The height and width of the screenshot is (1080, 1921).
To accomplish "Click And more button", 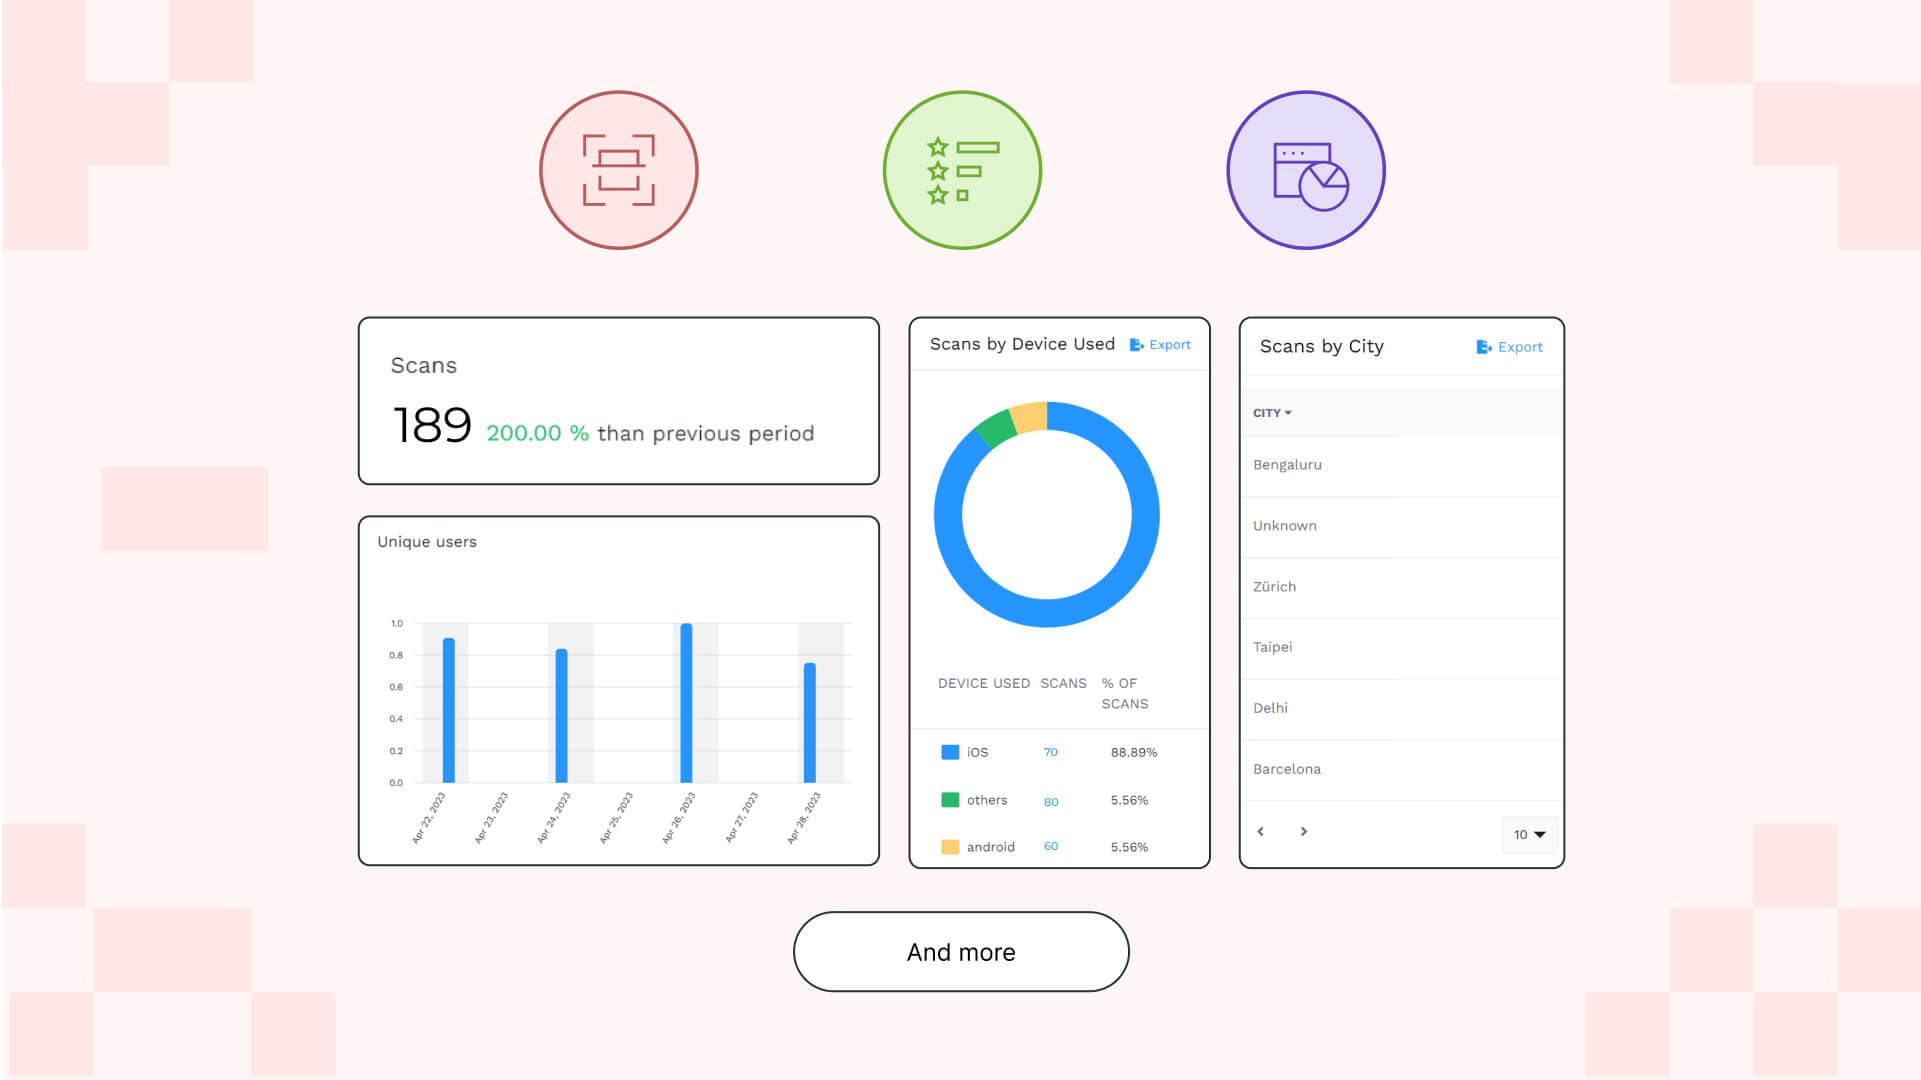I will pos(960,951).
